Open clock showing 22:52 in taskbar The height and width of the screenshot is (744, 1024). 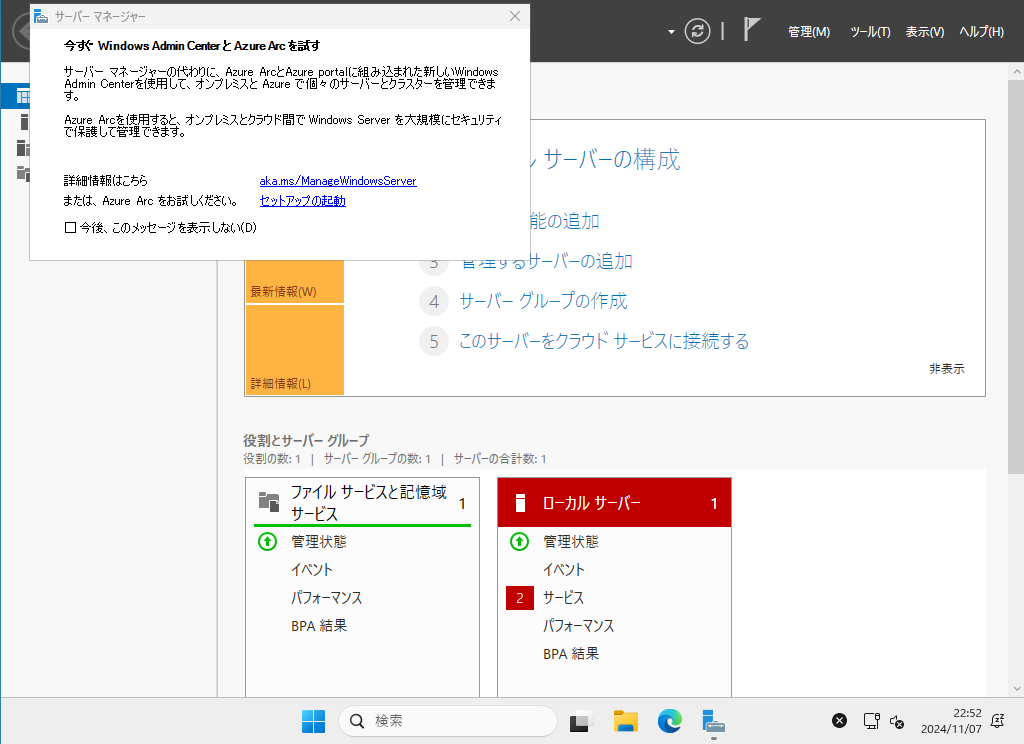(x=951, y=720)
